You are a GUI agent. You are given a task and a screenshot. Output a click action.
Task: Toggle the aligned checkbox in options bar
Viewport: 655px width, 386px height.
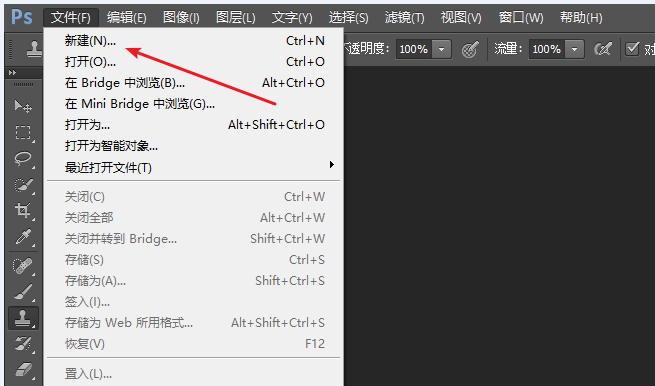tap(632, 49)
